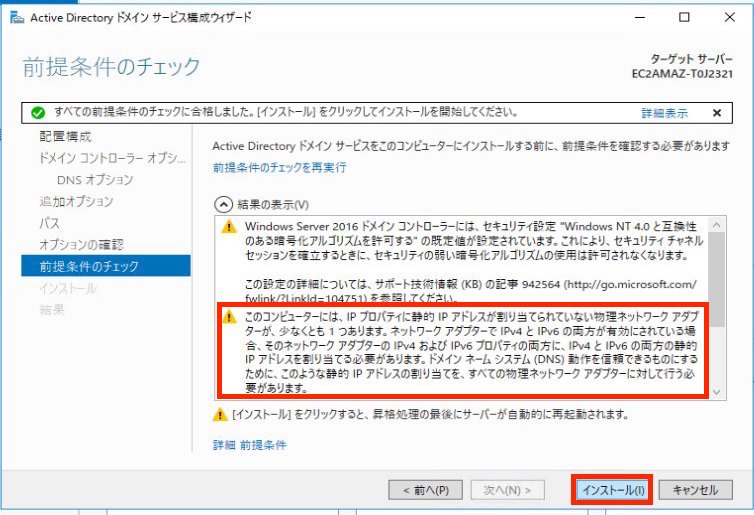Click the キャンセル button
754x515 pixels.
(695, 490)
